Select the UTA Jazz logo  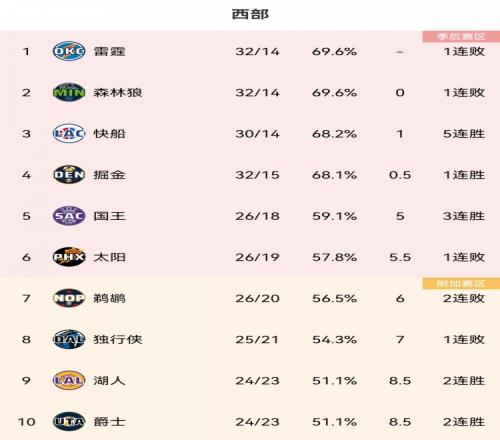click(x=69, y=422)
